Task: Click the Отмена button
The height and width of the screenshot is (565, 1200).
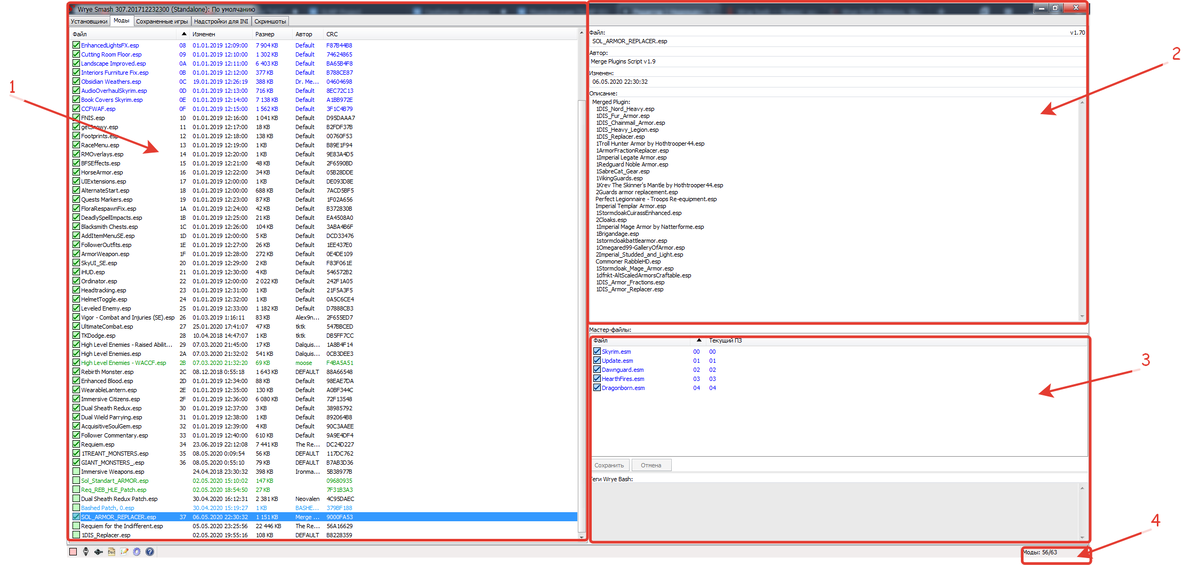Action: click(x=651, y=465)
